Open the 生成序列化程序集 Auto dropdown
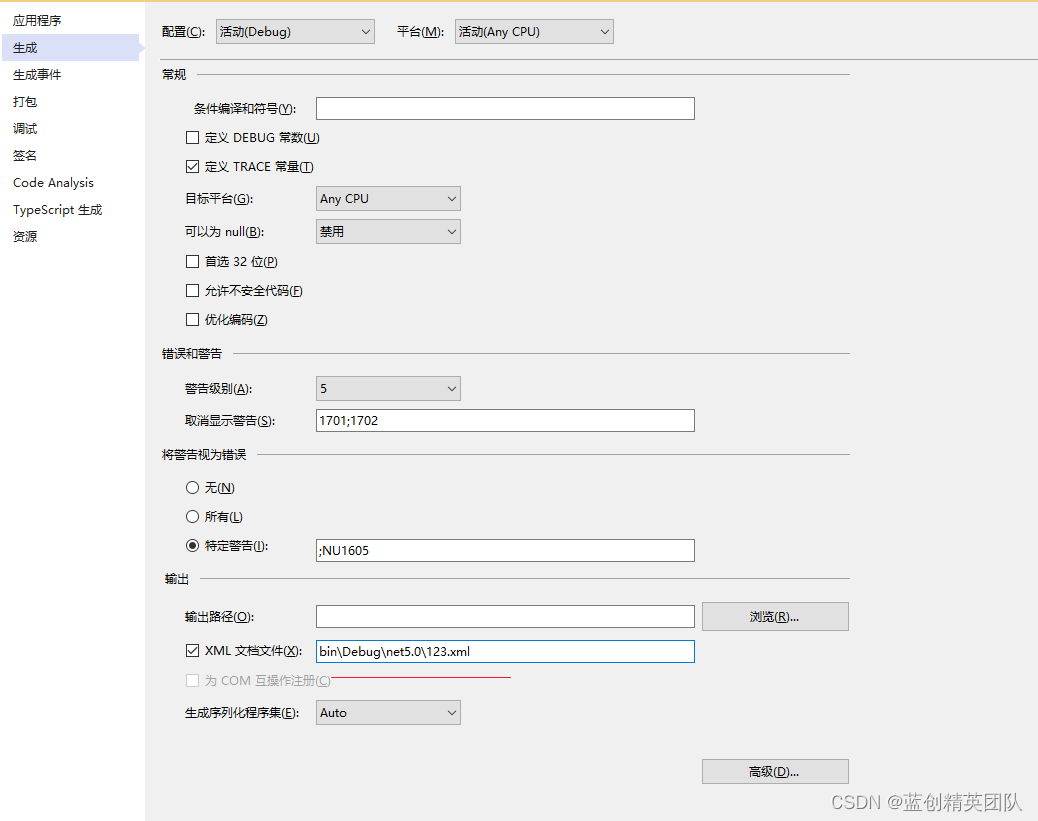Viewport: 1038px width, 821px height. [x=388, y=713]
